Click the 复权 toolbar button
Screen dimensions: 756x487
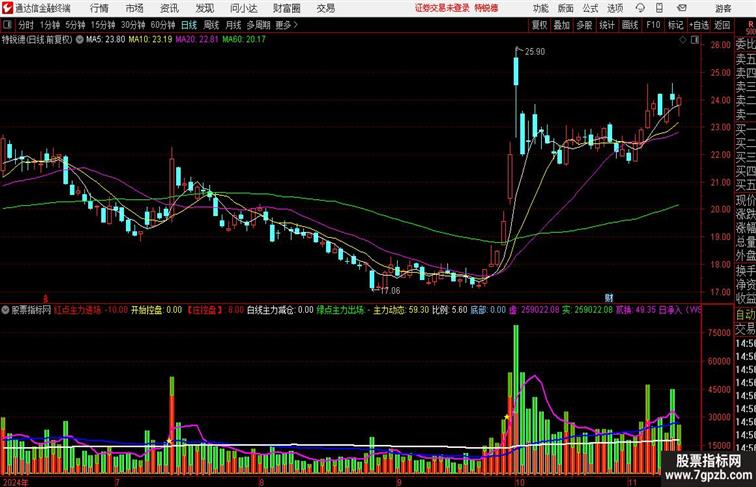tap(539, 25)
